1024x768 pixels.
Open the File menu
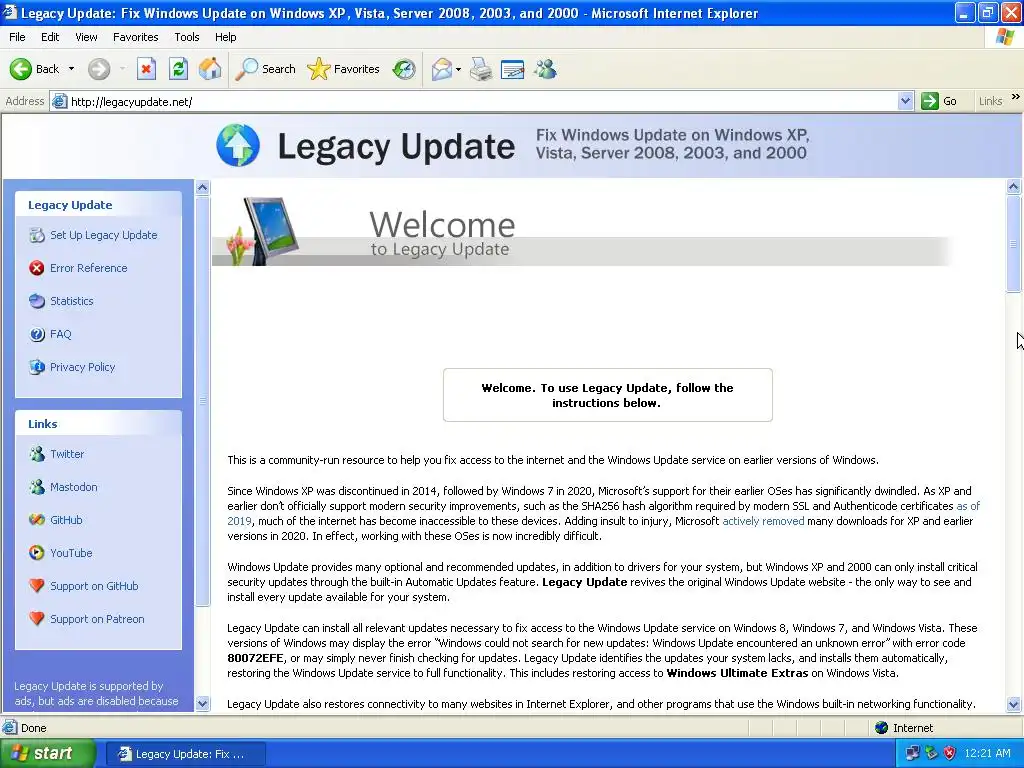18,37
